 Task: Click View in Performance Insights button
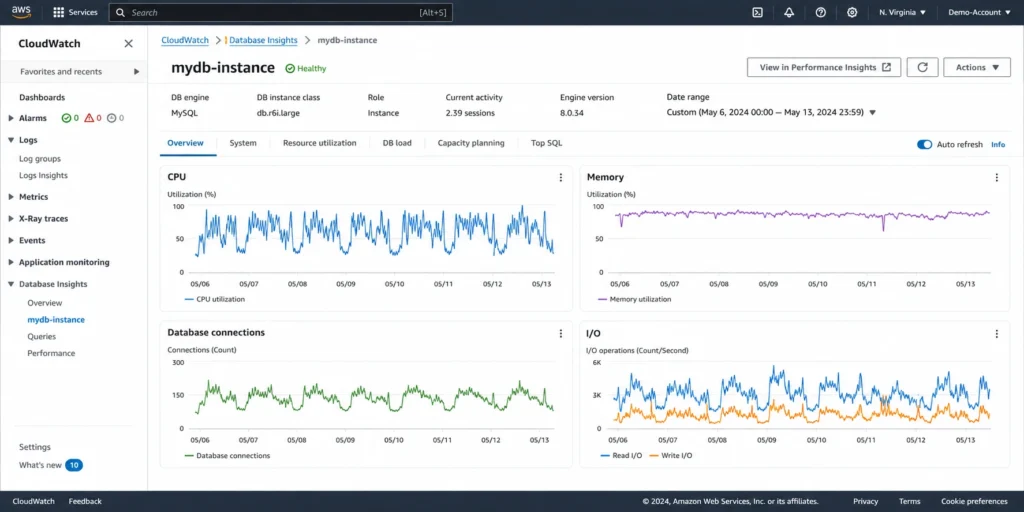(x=824, y=67)
